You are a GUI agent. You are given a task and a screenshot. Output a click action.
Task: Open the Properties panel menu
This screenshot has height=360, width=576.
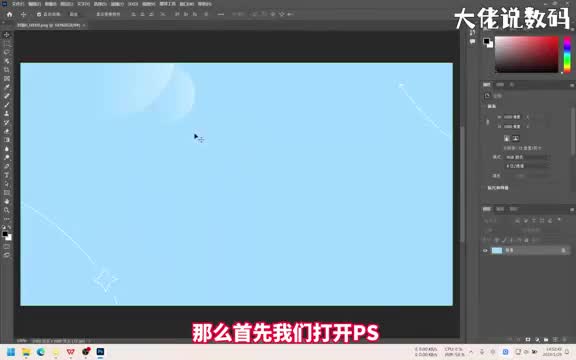click(x=572, y=85)
